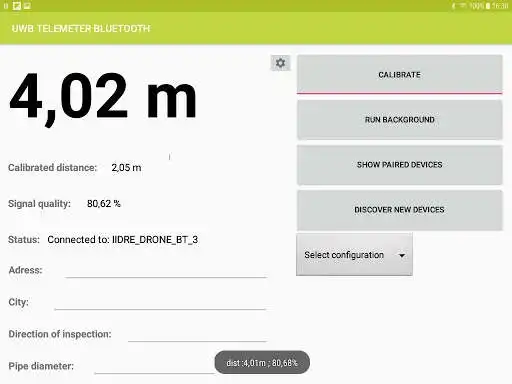Click the CALIBRATE button
This screenshot has height=384, width=512.
coord(399,74)
